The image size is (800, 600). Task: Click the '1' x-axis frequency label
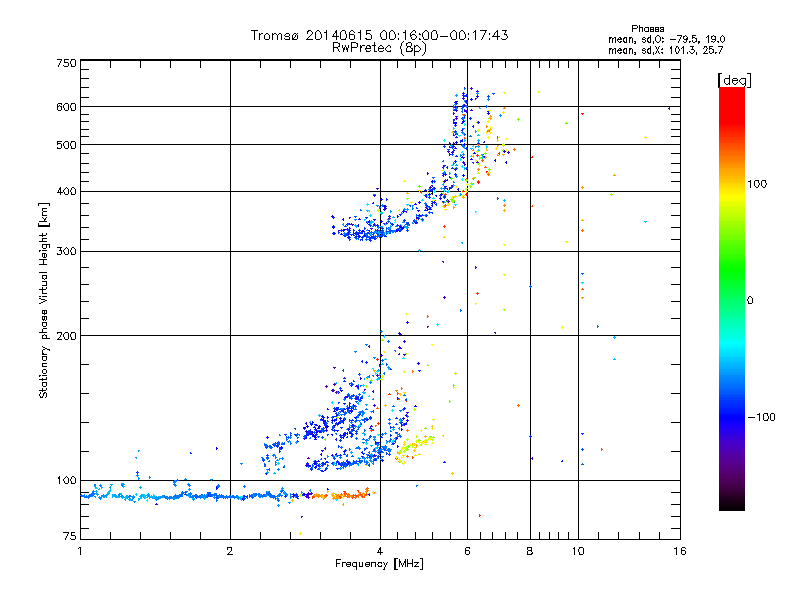80,551
